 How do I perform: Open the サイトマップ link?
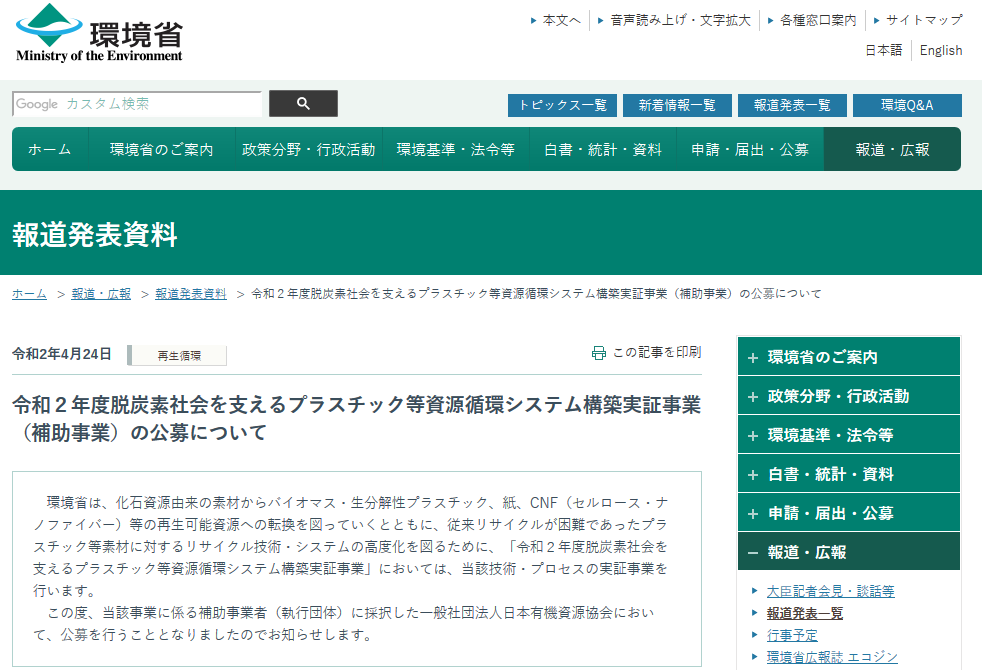[923, 20]
